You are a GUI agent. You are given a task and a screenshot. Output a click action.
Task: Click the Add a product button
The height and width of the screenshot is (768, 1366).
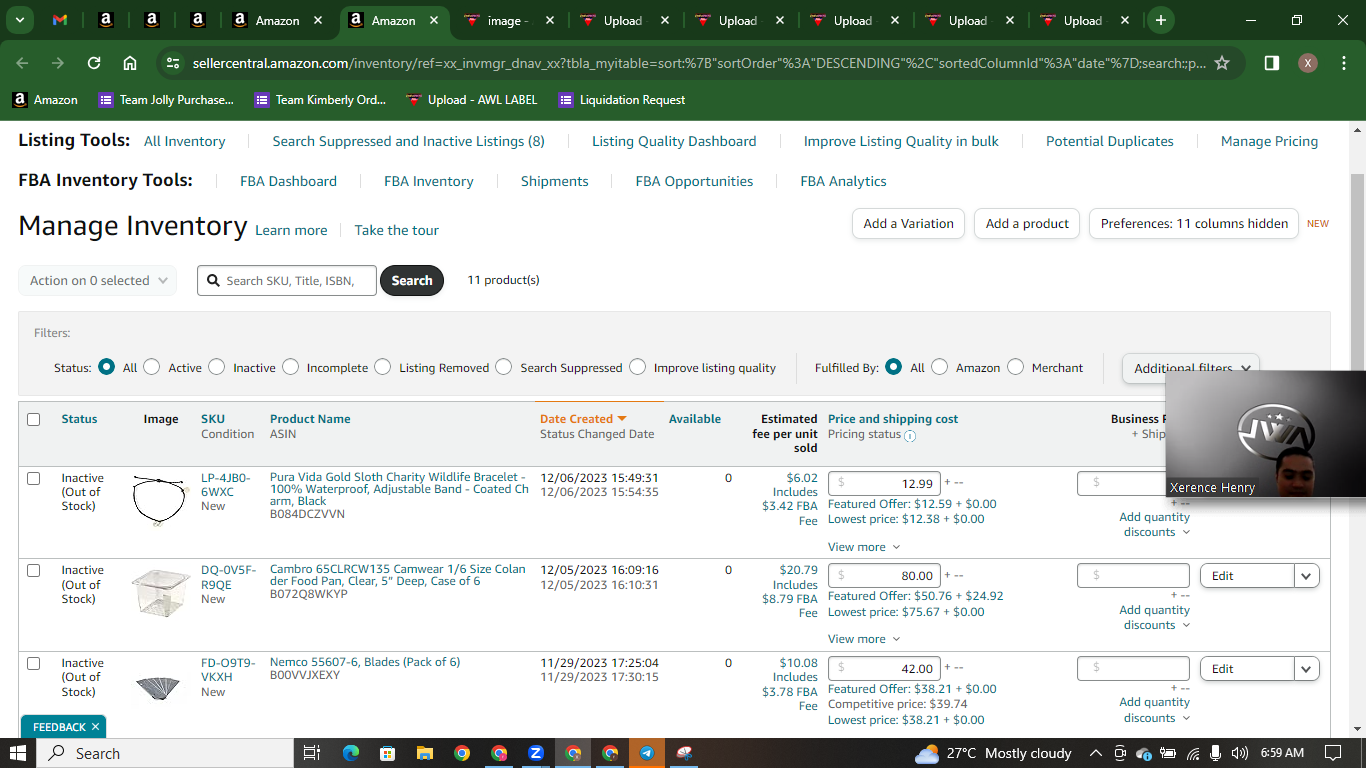(x=1027, y=224)
